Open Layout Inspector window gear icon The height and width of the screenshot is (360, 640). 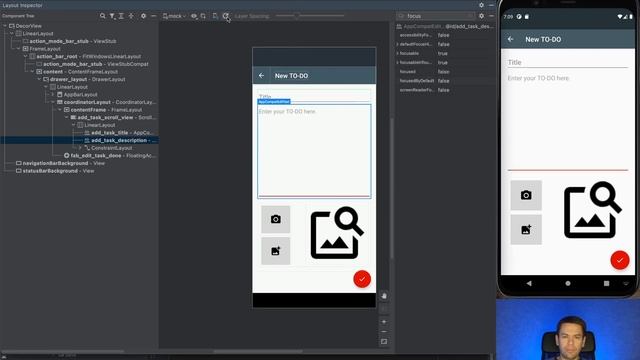coord(482,5)
